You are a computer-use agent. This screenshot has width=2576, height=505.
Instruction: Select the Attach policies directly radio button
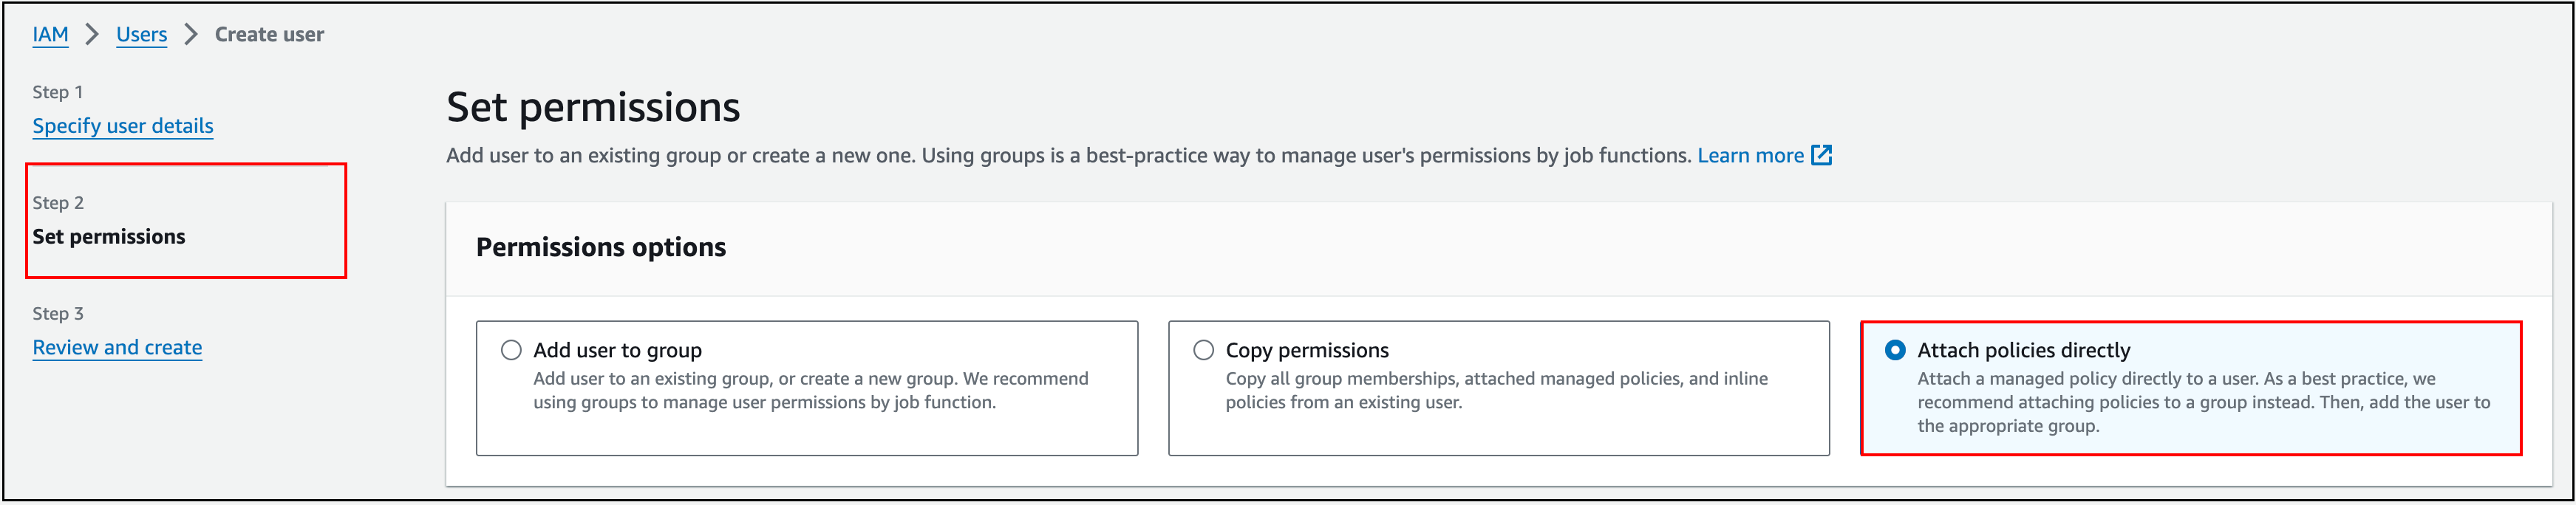pos(1895,350)
